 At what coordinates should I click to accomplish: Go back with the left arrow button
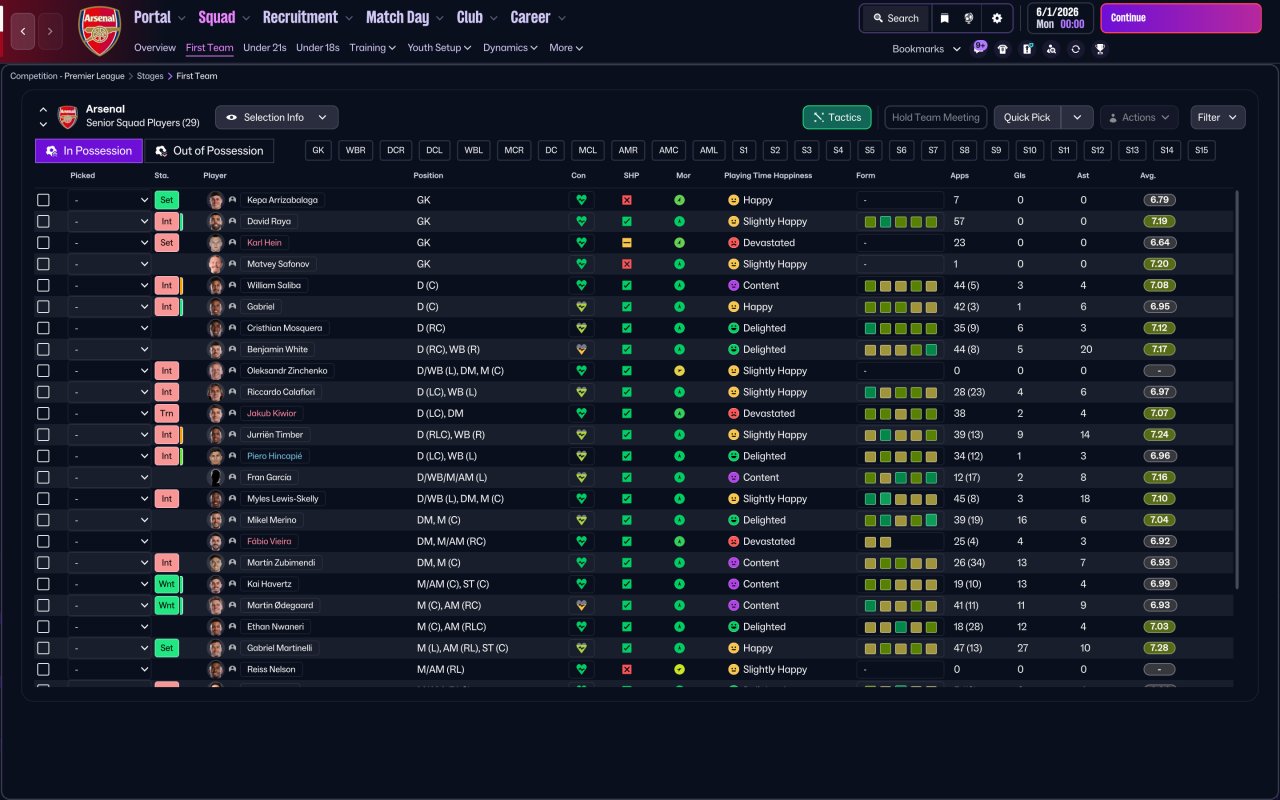coord(22,31)
